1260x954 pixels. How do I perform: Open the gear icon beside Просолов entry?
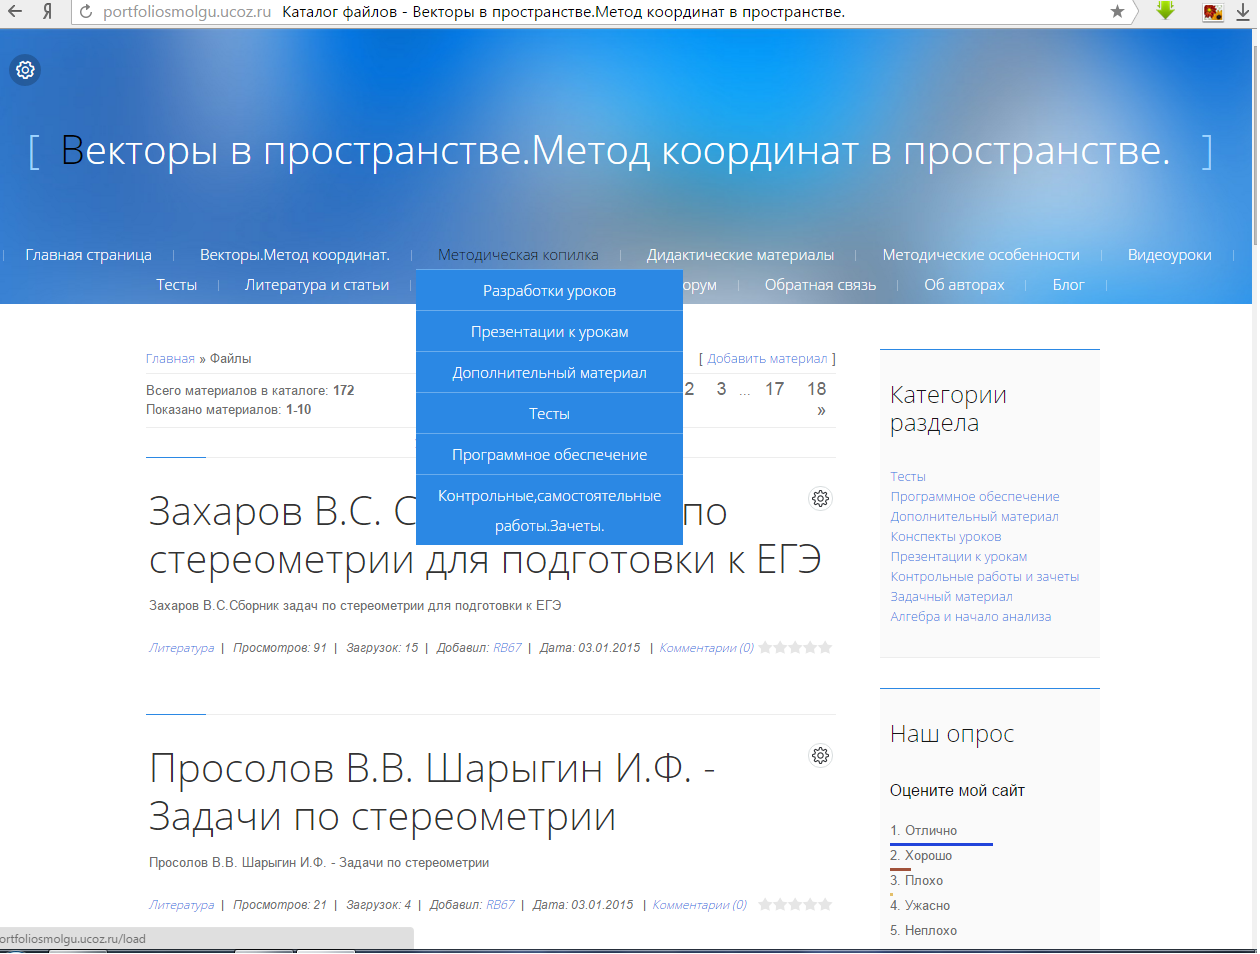[x=820, y=755]
